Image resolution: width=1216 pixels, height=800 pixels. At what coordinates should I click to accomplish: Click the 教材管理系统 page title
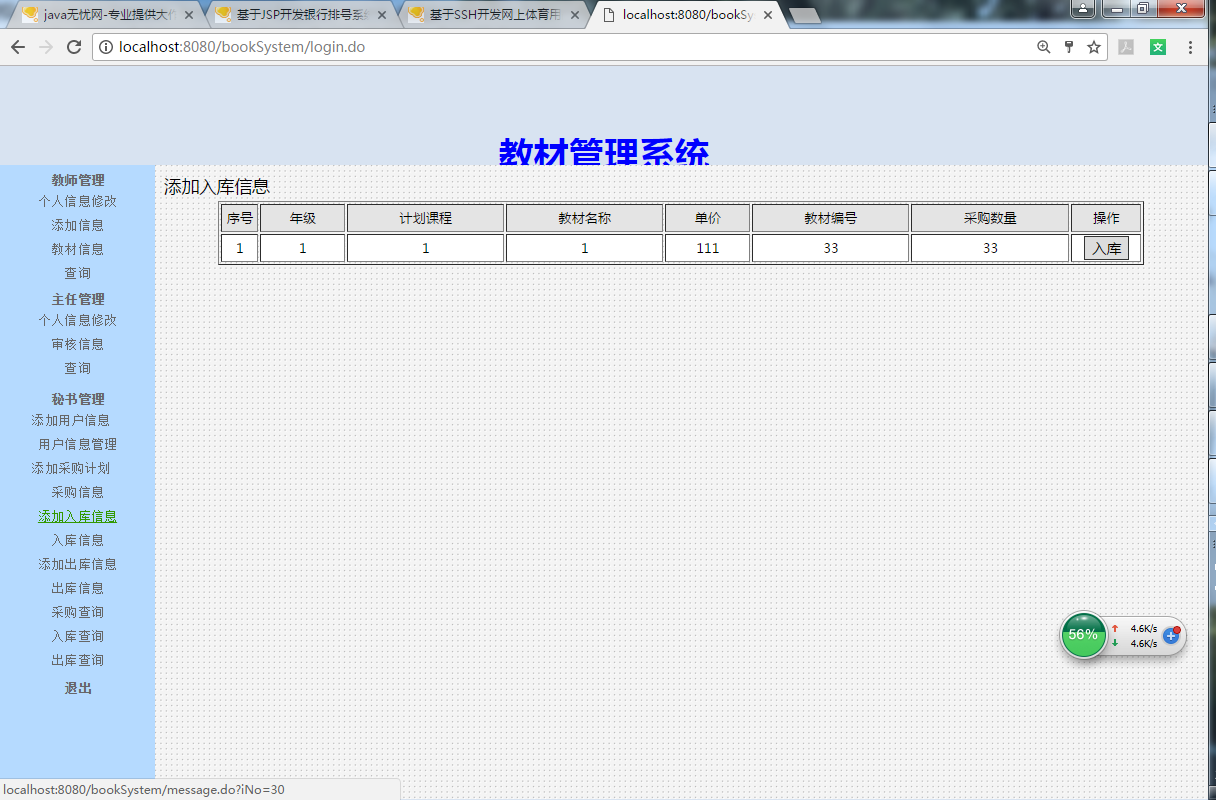[x=604, y=151]
